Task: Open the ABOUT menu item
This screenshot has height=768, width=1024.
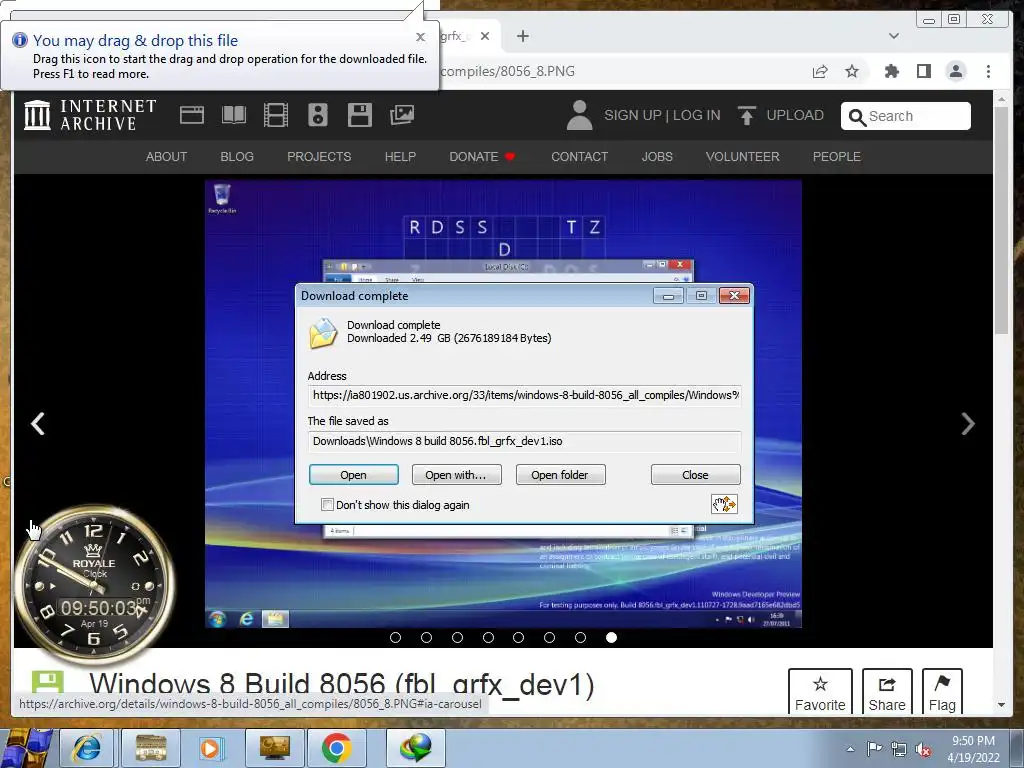Action: (x=167, y=157)
